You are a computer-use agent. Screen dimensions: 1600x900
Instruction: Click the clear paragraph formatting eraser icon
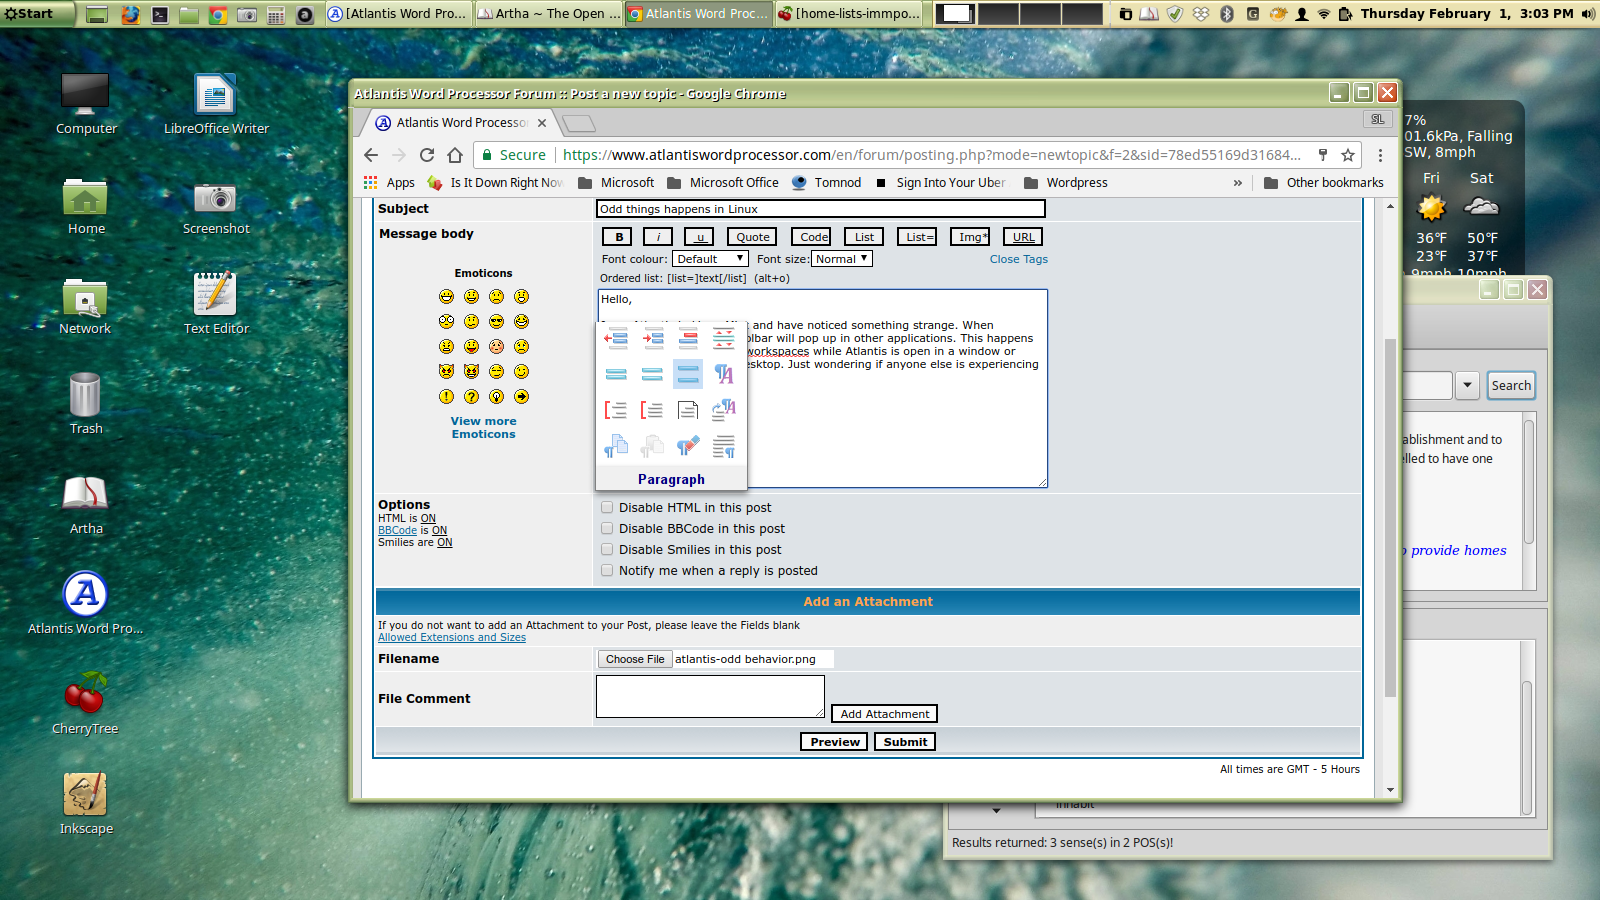pos(688,446)
